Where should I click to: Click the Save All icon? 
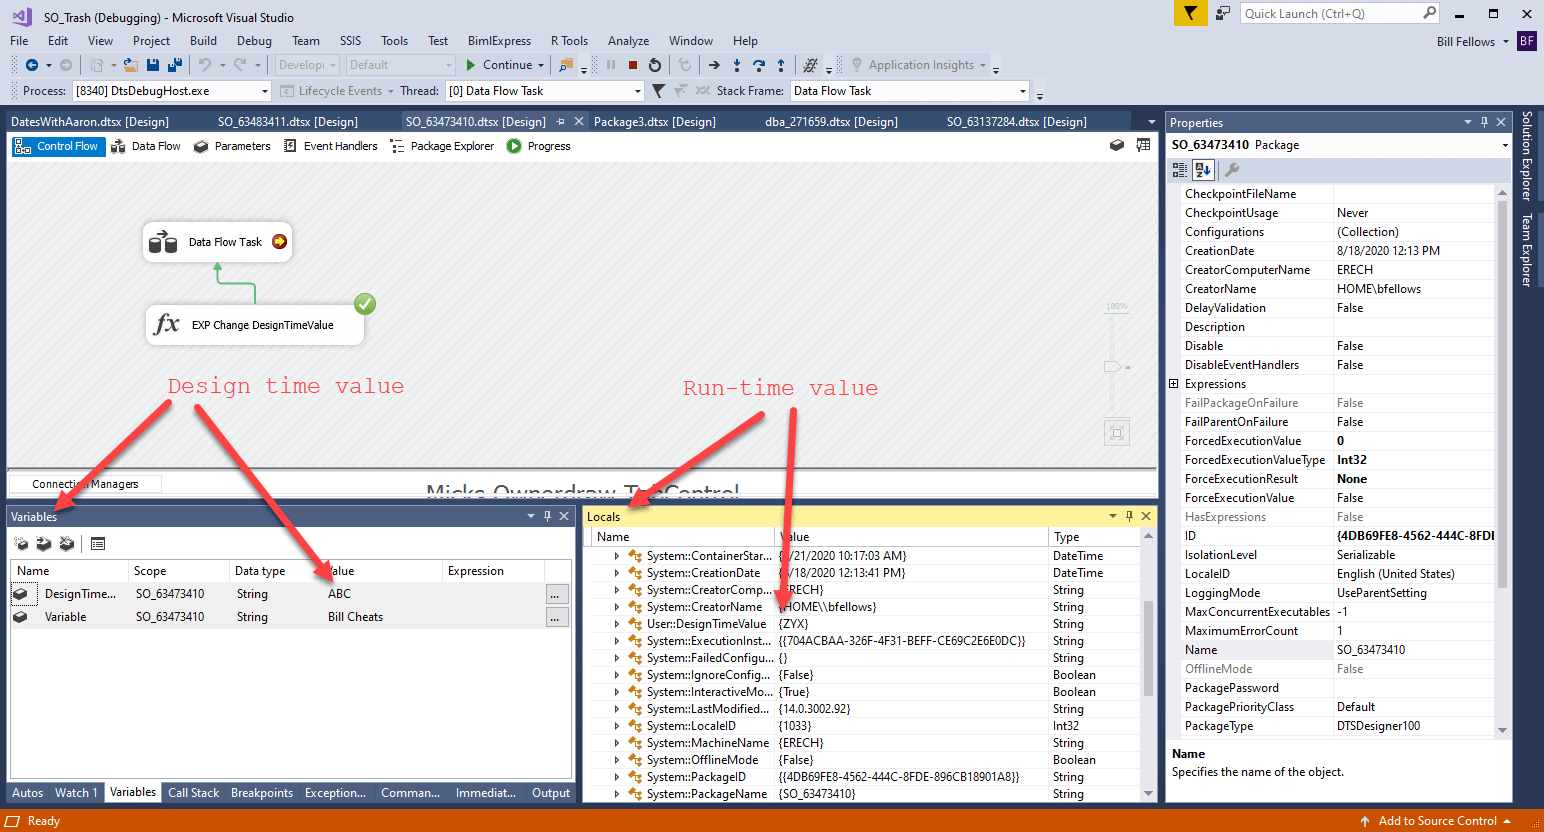175,65
